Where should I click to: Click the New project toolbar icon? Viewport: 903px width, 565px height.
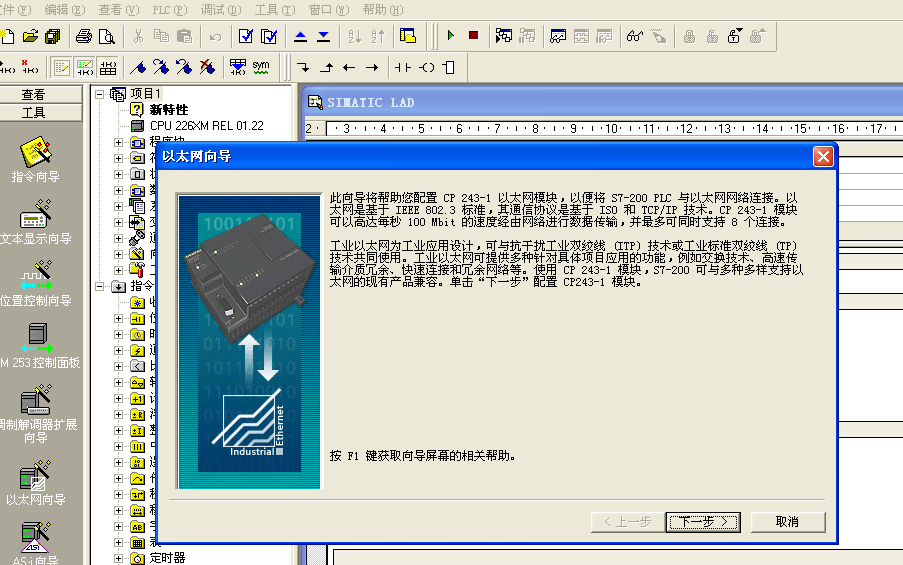tap(7, 37)
